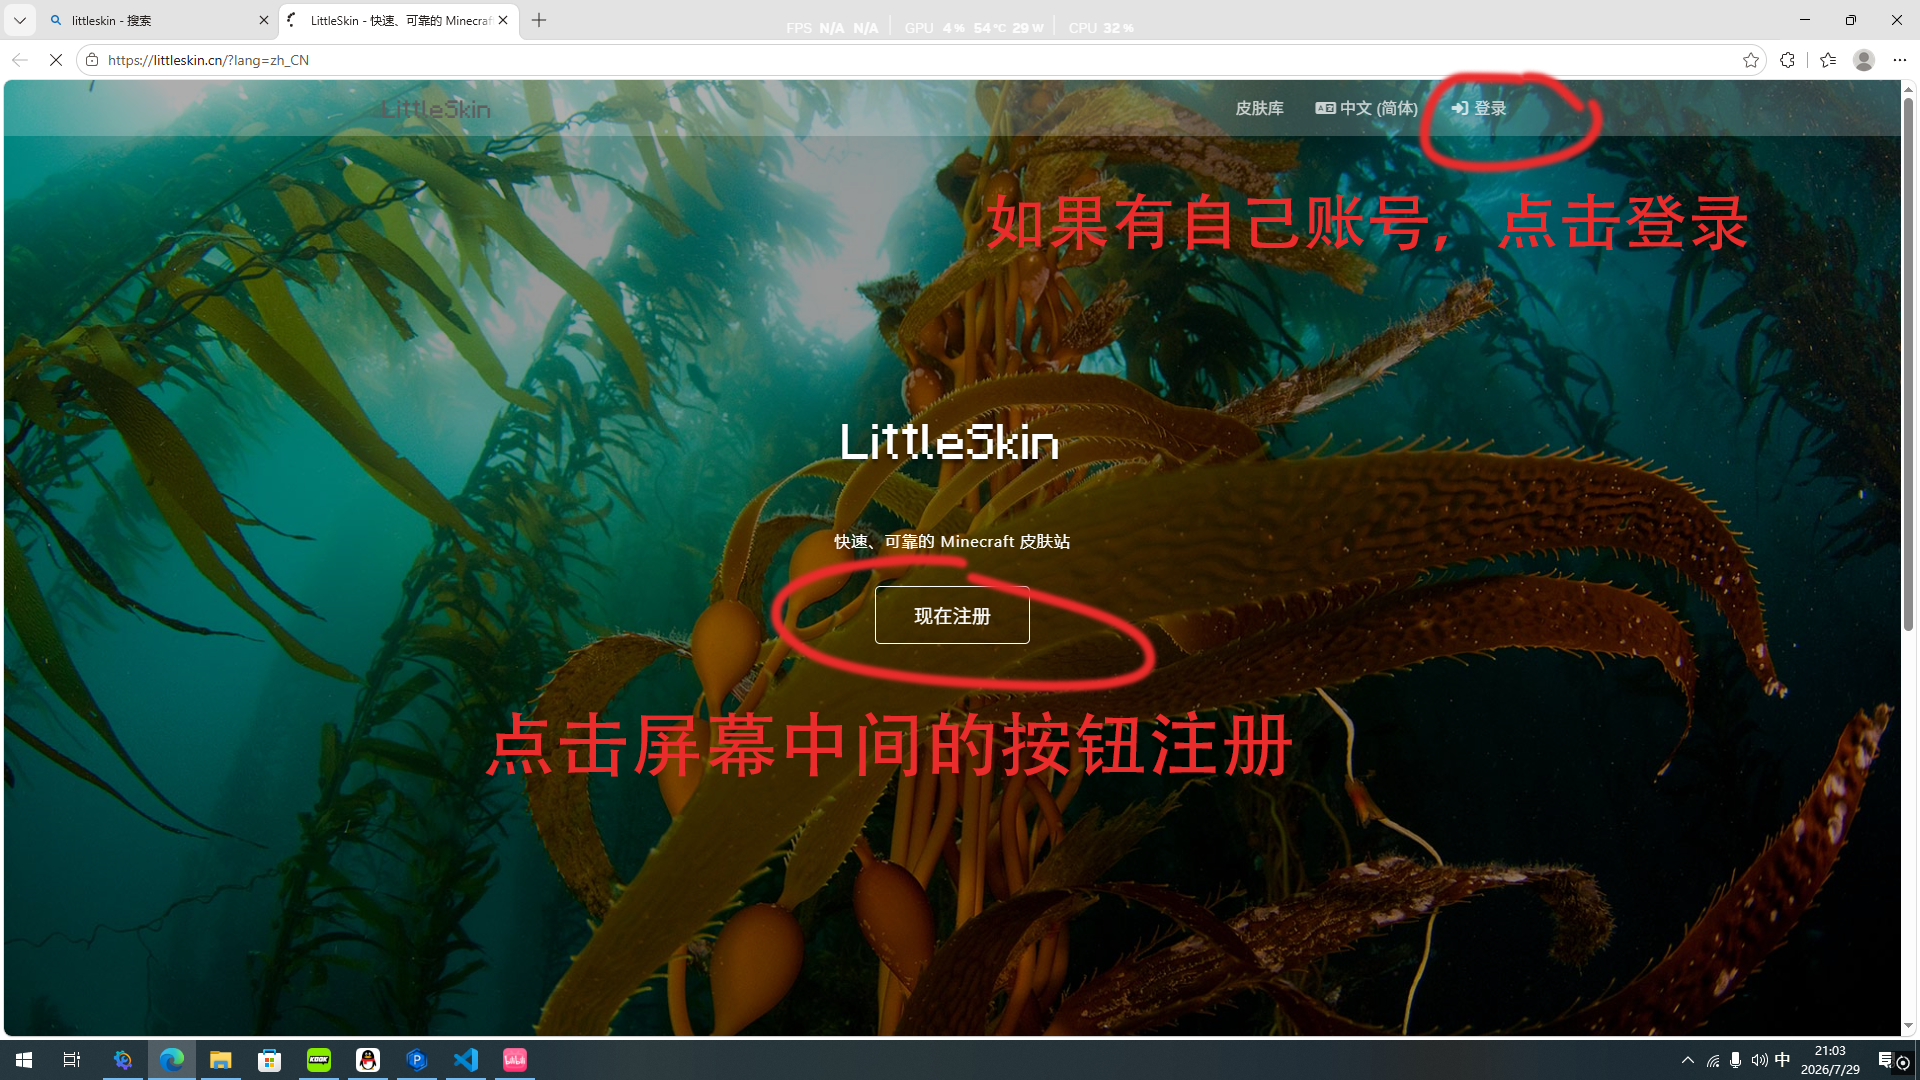
Task: Click the 登录 login link
Action: [x=1479, y=108]
